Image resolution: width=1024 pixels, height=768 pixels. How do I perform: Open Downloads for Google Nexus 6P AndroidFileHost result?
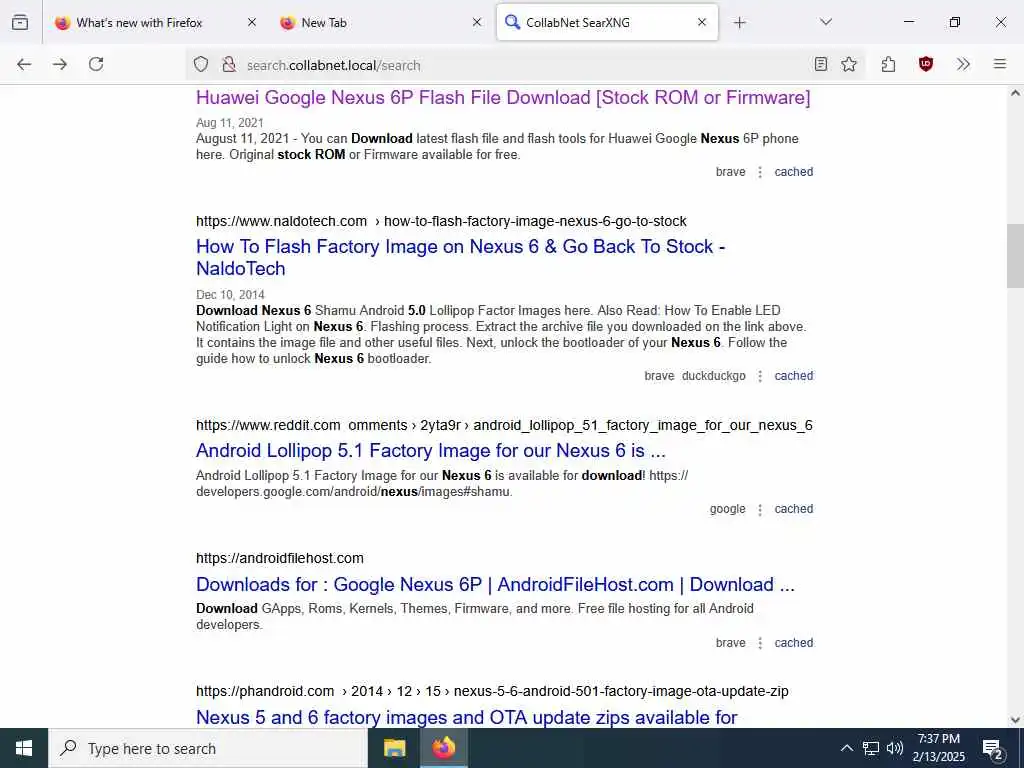[x=495, y=584]
